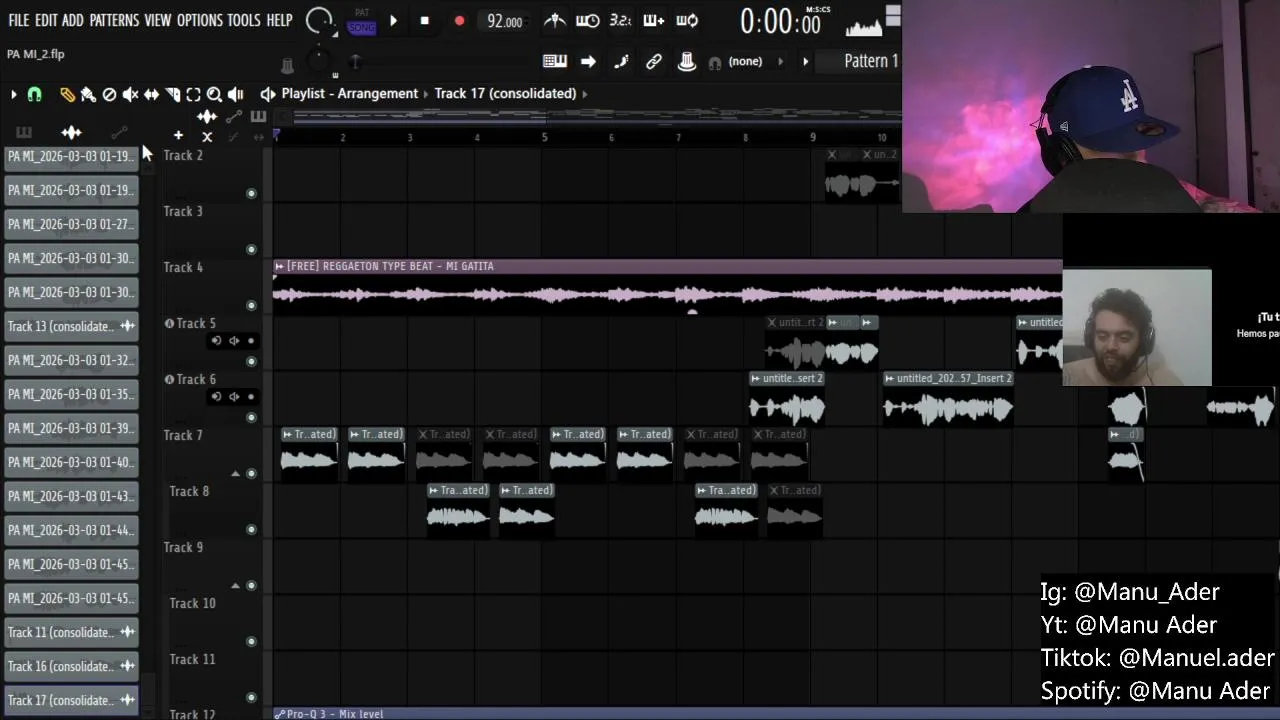This screenshot has height=720, width=1280.
Task: Toggle the overdub blend recording icon
Action: (654, 21)
